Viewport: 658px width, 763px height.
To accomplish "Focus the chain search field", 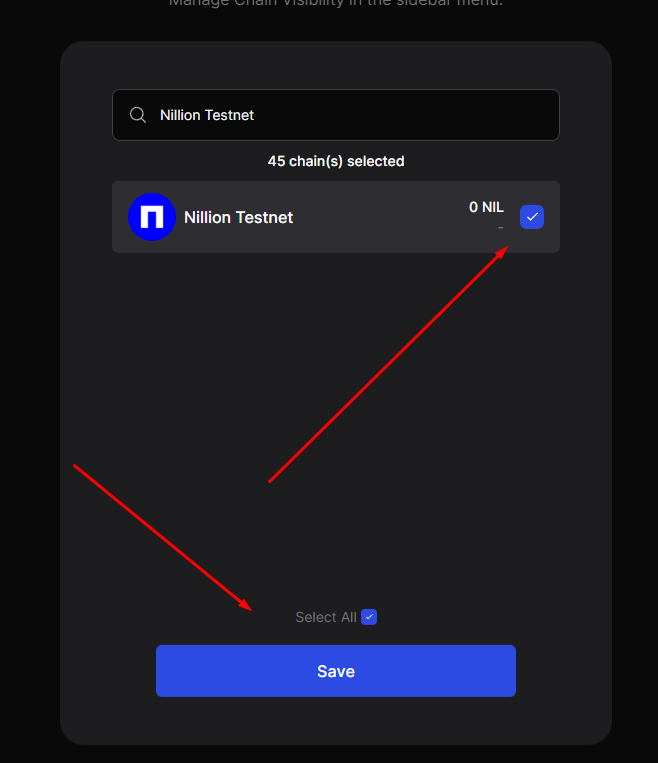I will point(336,115).
